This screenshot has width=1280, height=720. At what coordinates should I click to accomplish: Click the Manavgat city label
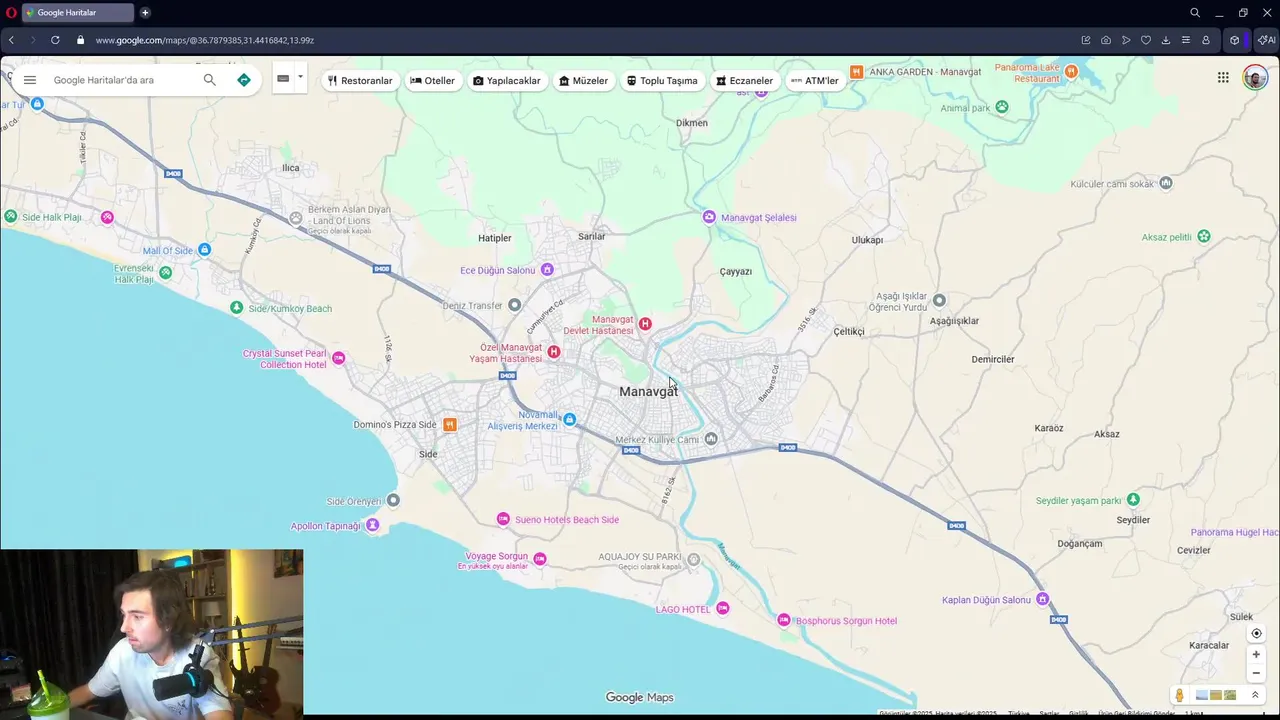point(648,391)
